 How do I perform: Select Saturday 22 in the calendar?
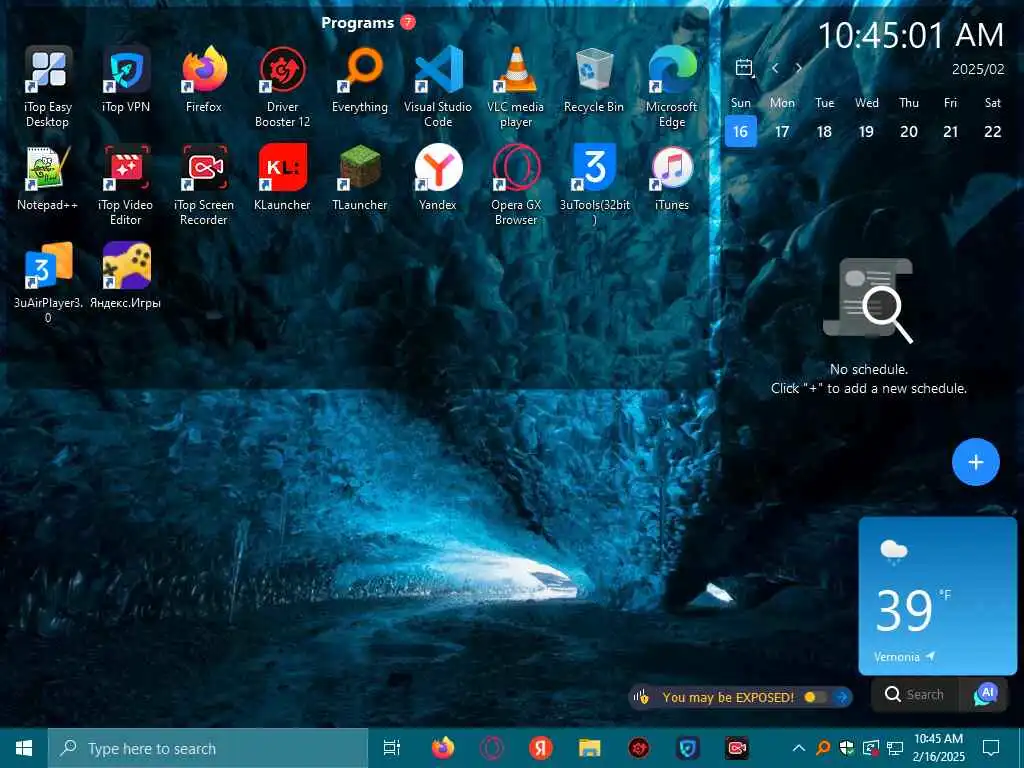pos(993,131)
